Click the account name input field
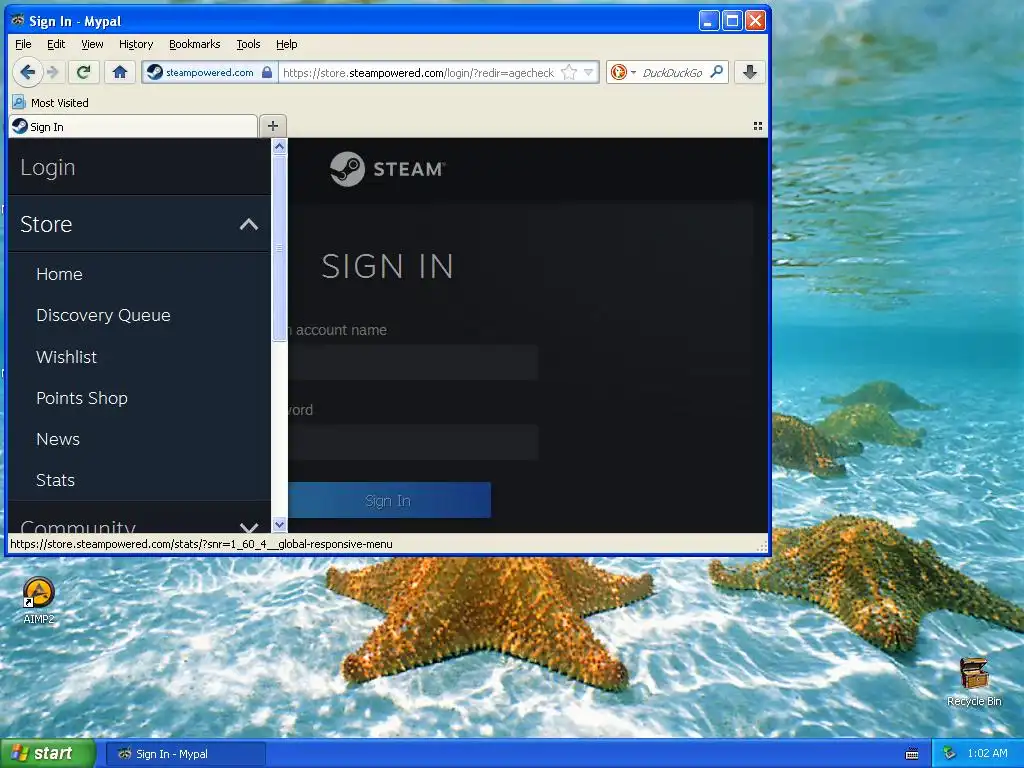 point(413,362)
